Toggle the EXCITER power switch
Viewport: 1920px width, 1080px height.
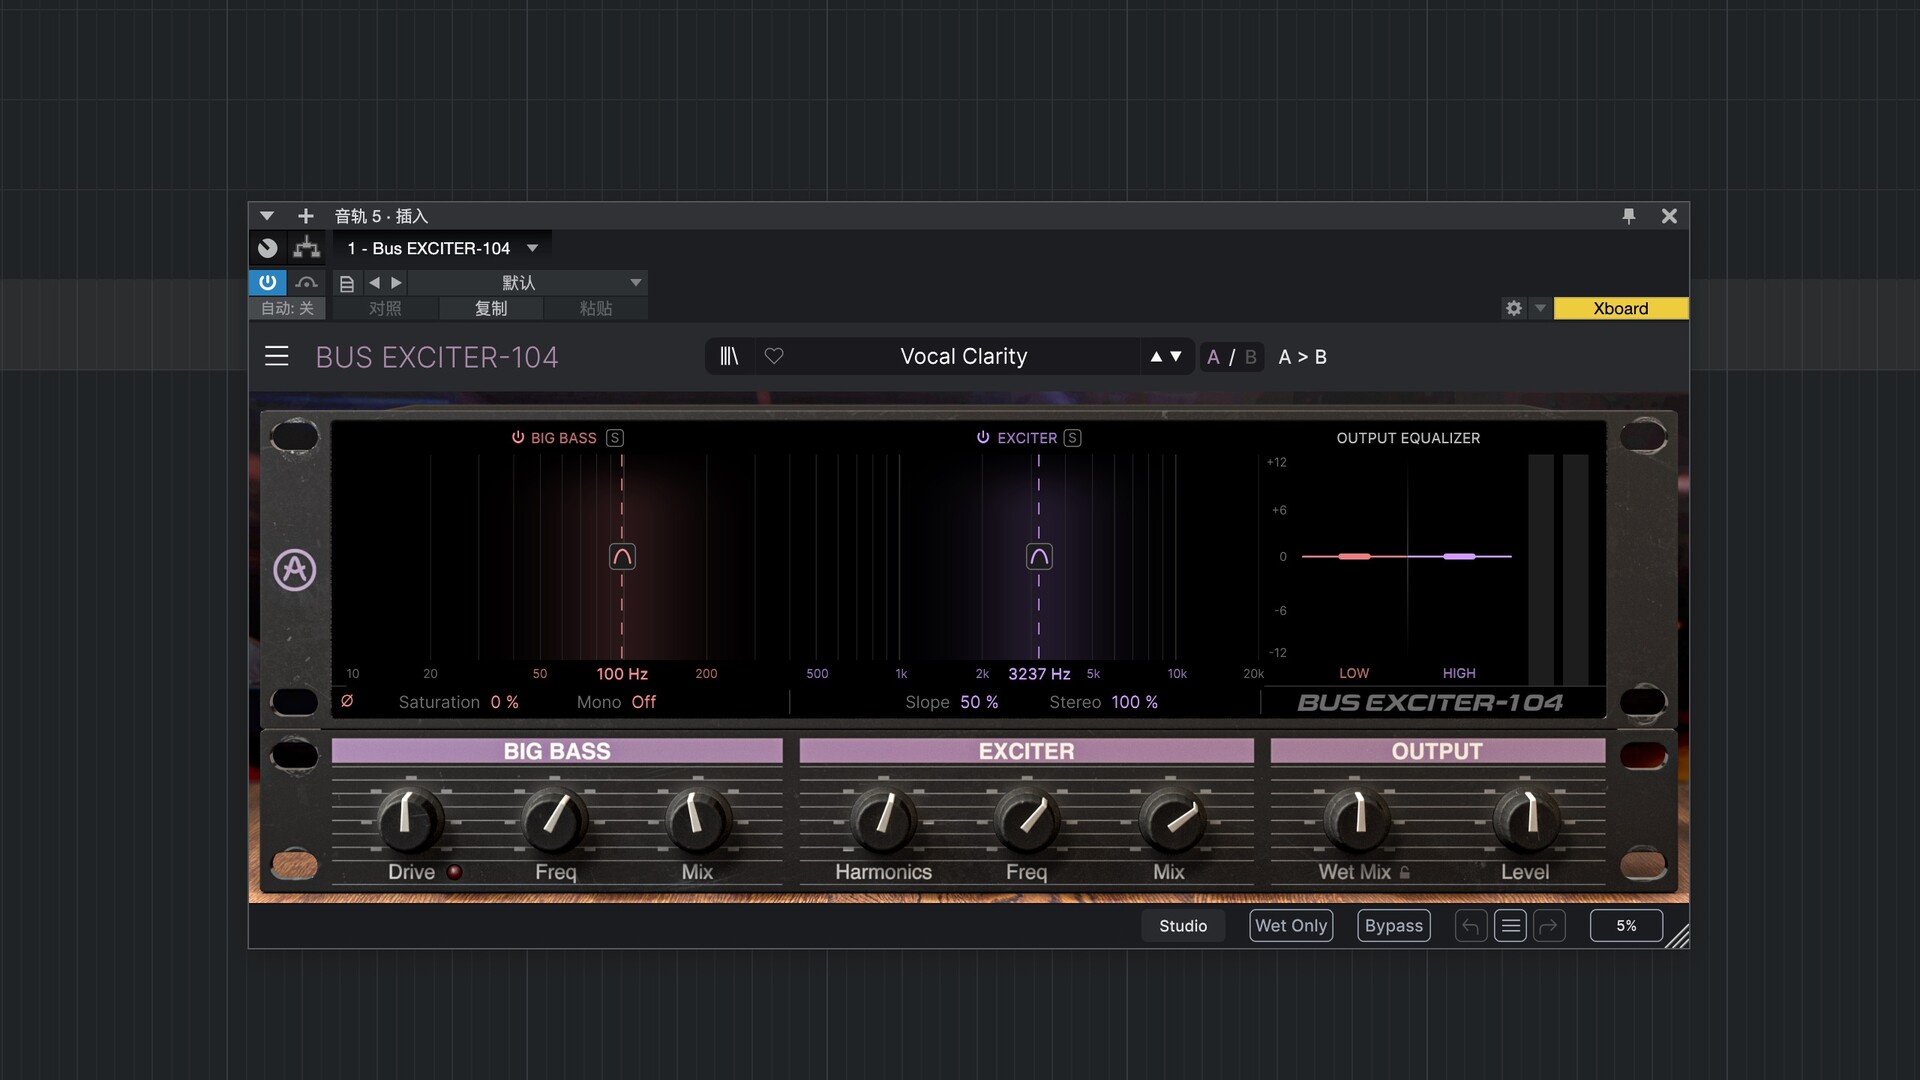983,438
